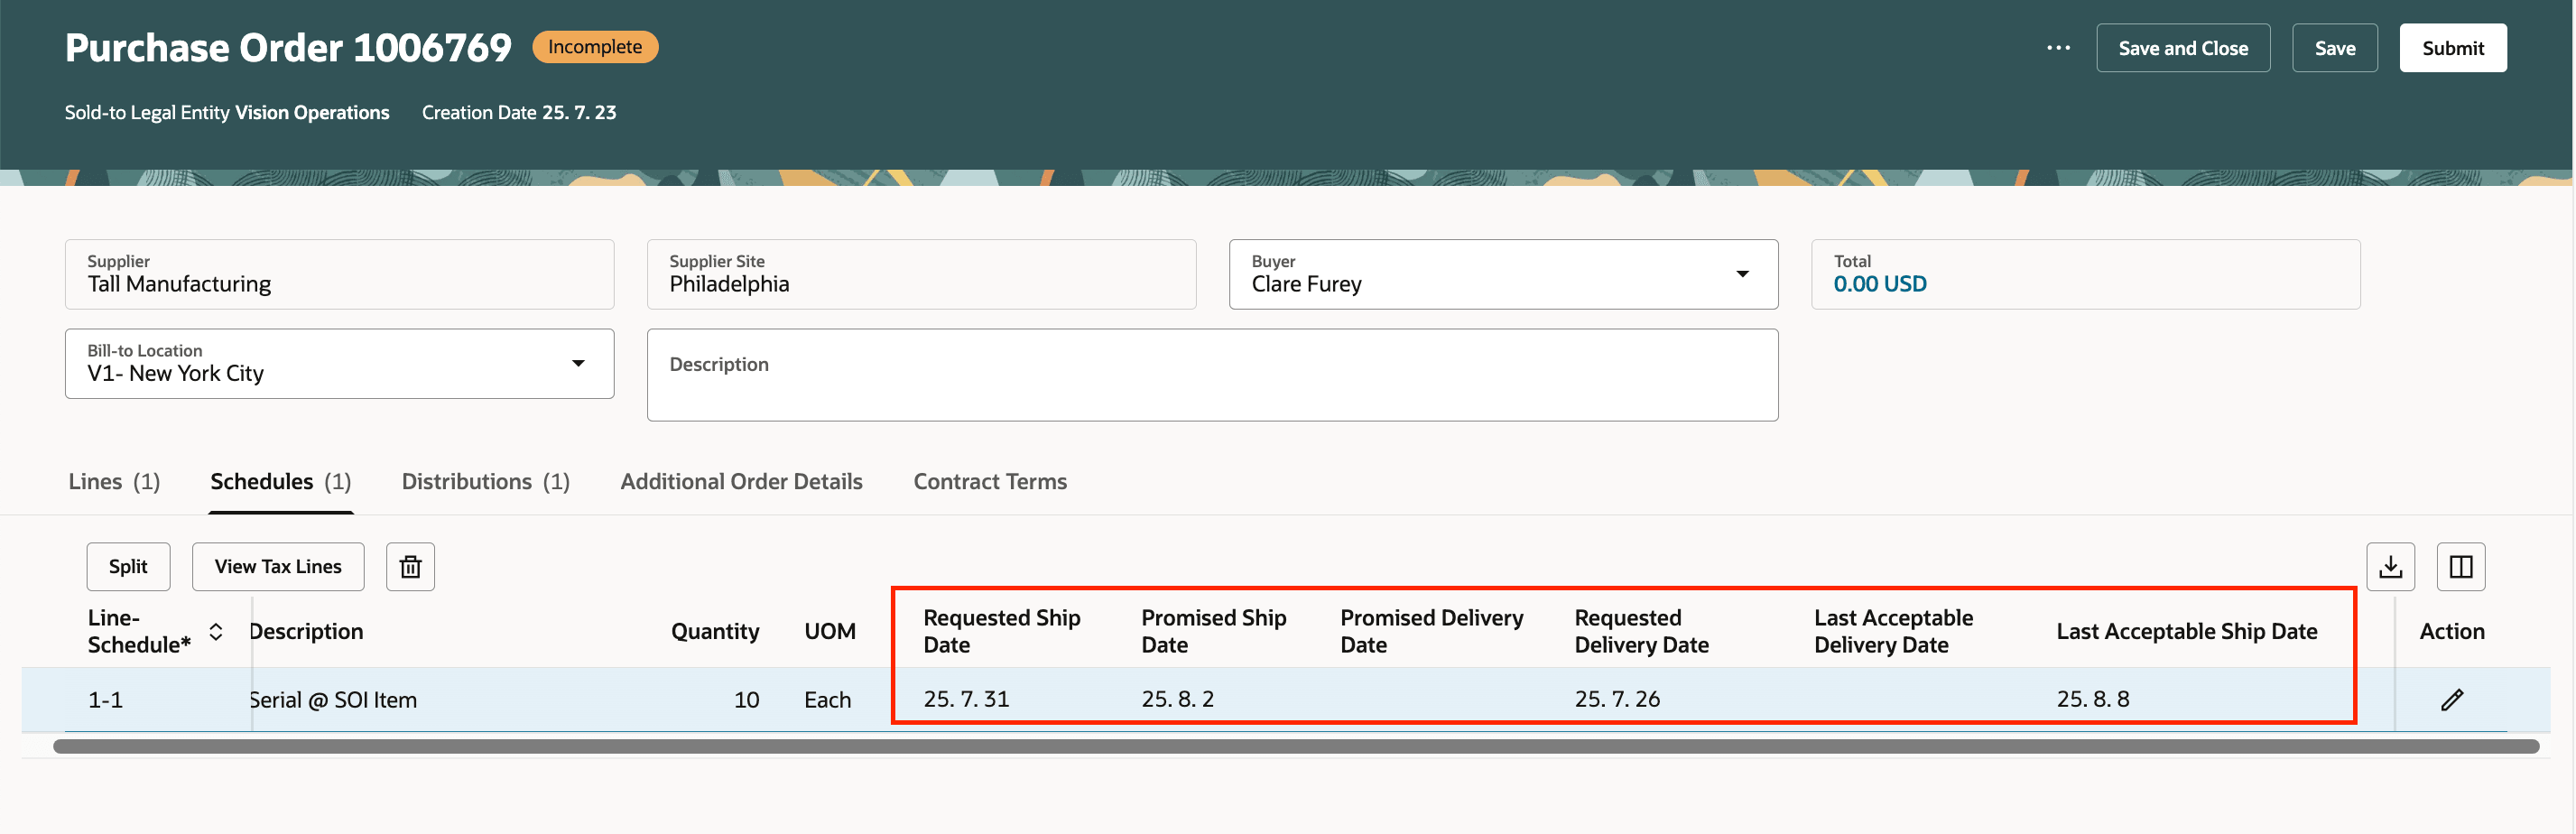Click the UOM column header
This screenshot has height=834, width=2576.
click(x=830, y=631)
